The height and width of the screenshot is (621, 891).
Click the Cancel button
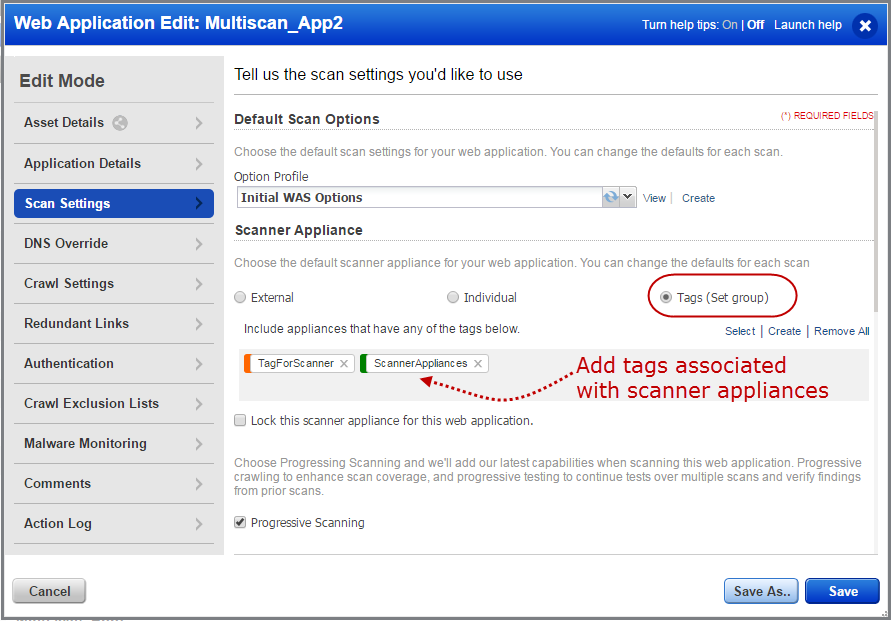pyautogui.click(x=49, y=591)
